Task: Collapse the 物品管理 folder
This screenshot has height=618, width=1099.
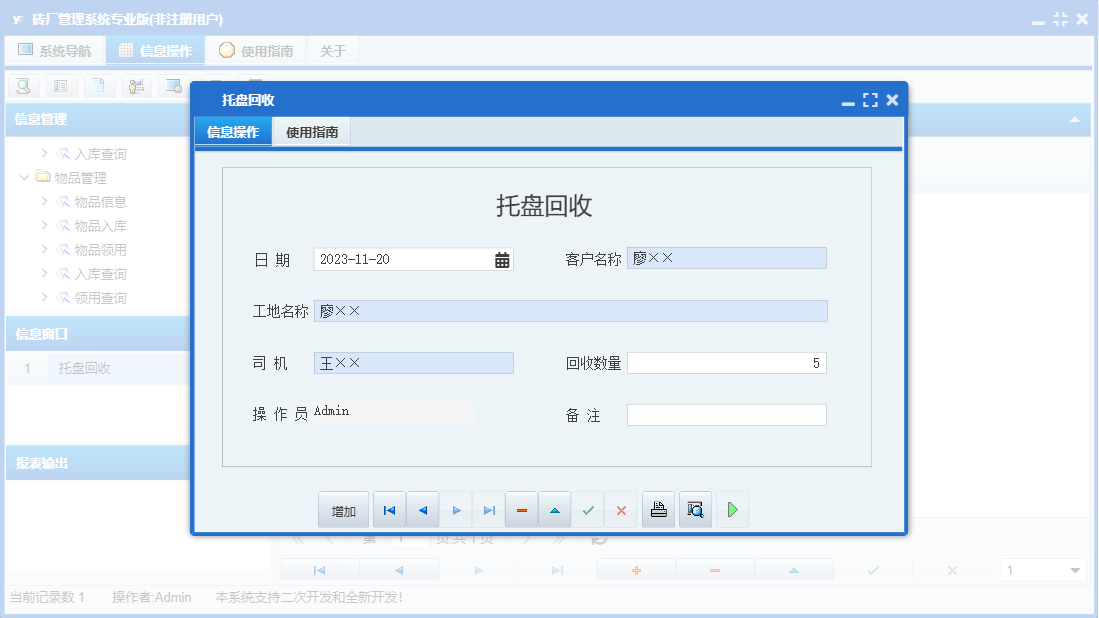Action: (24, 177)
